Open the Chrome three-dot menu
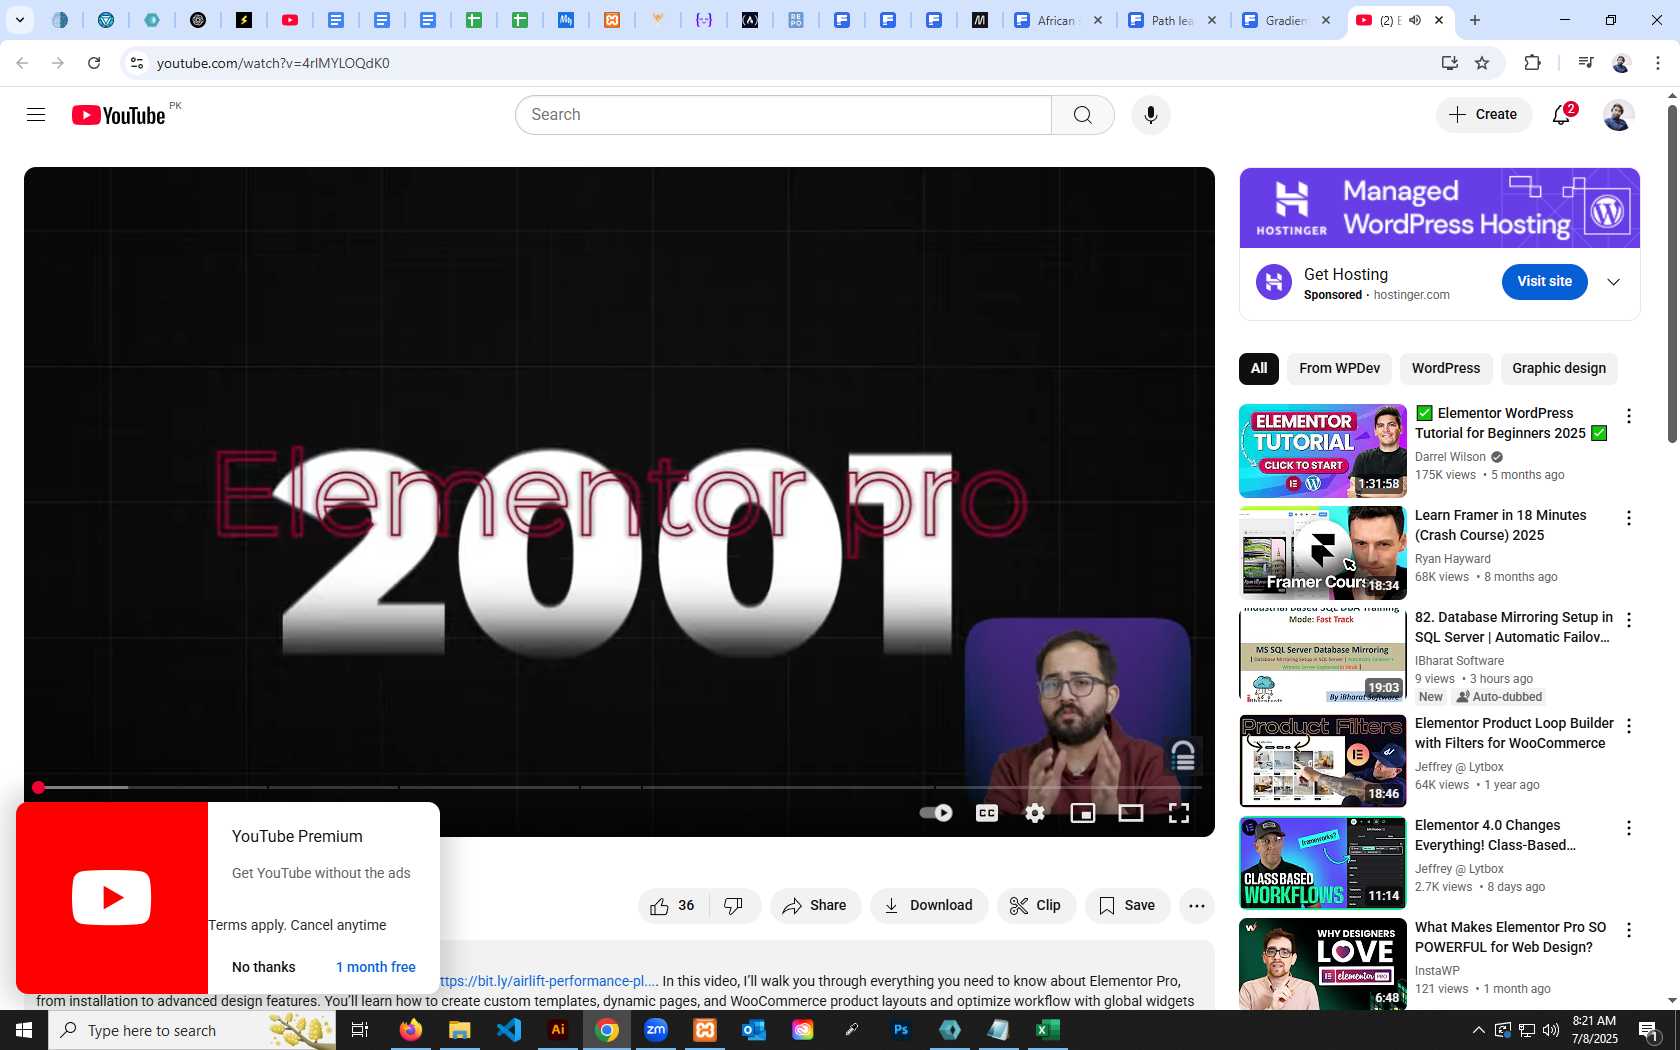 pyautogui.click(x=1657, y=63)
